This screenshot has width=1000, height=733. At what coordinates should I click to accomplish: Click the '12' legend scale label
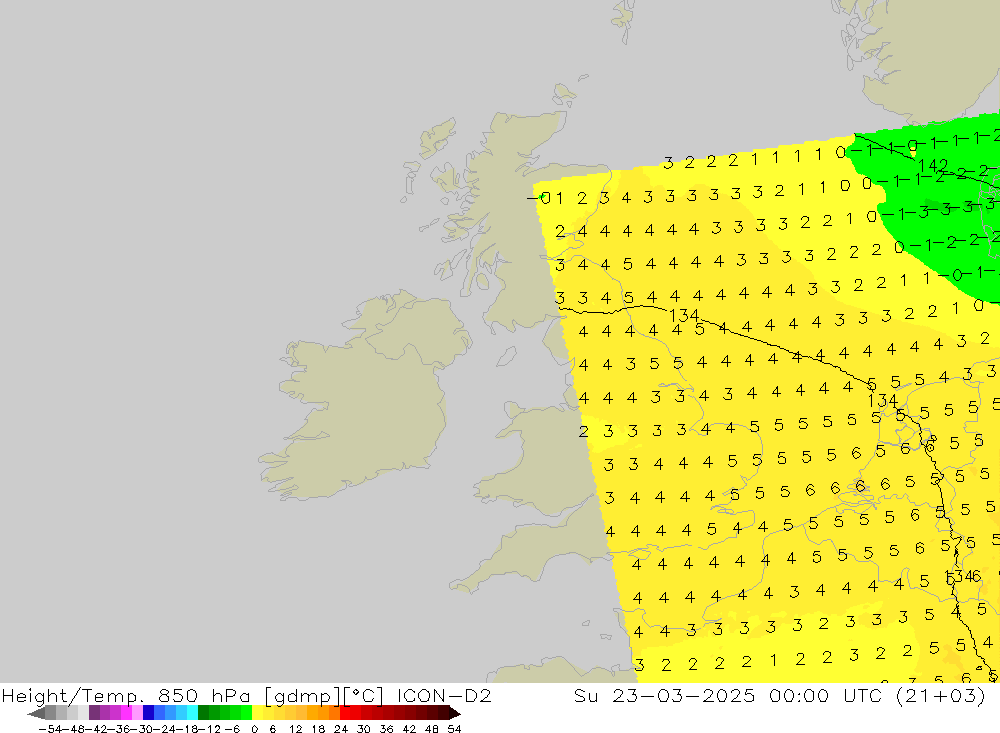pyautogui.click(x=295, y=729)
